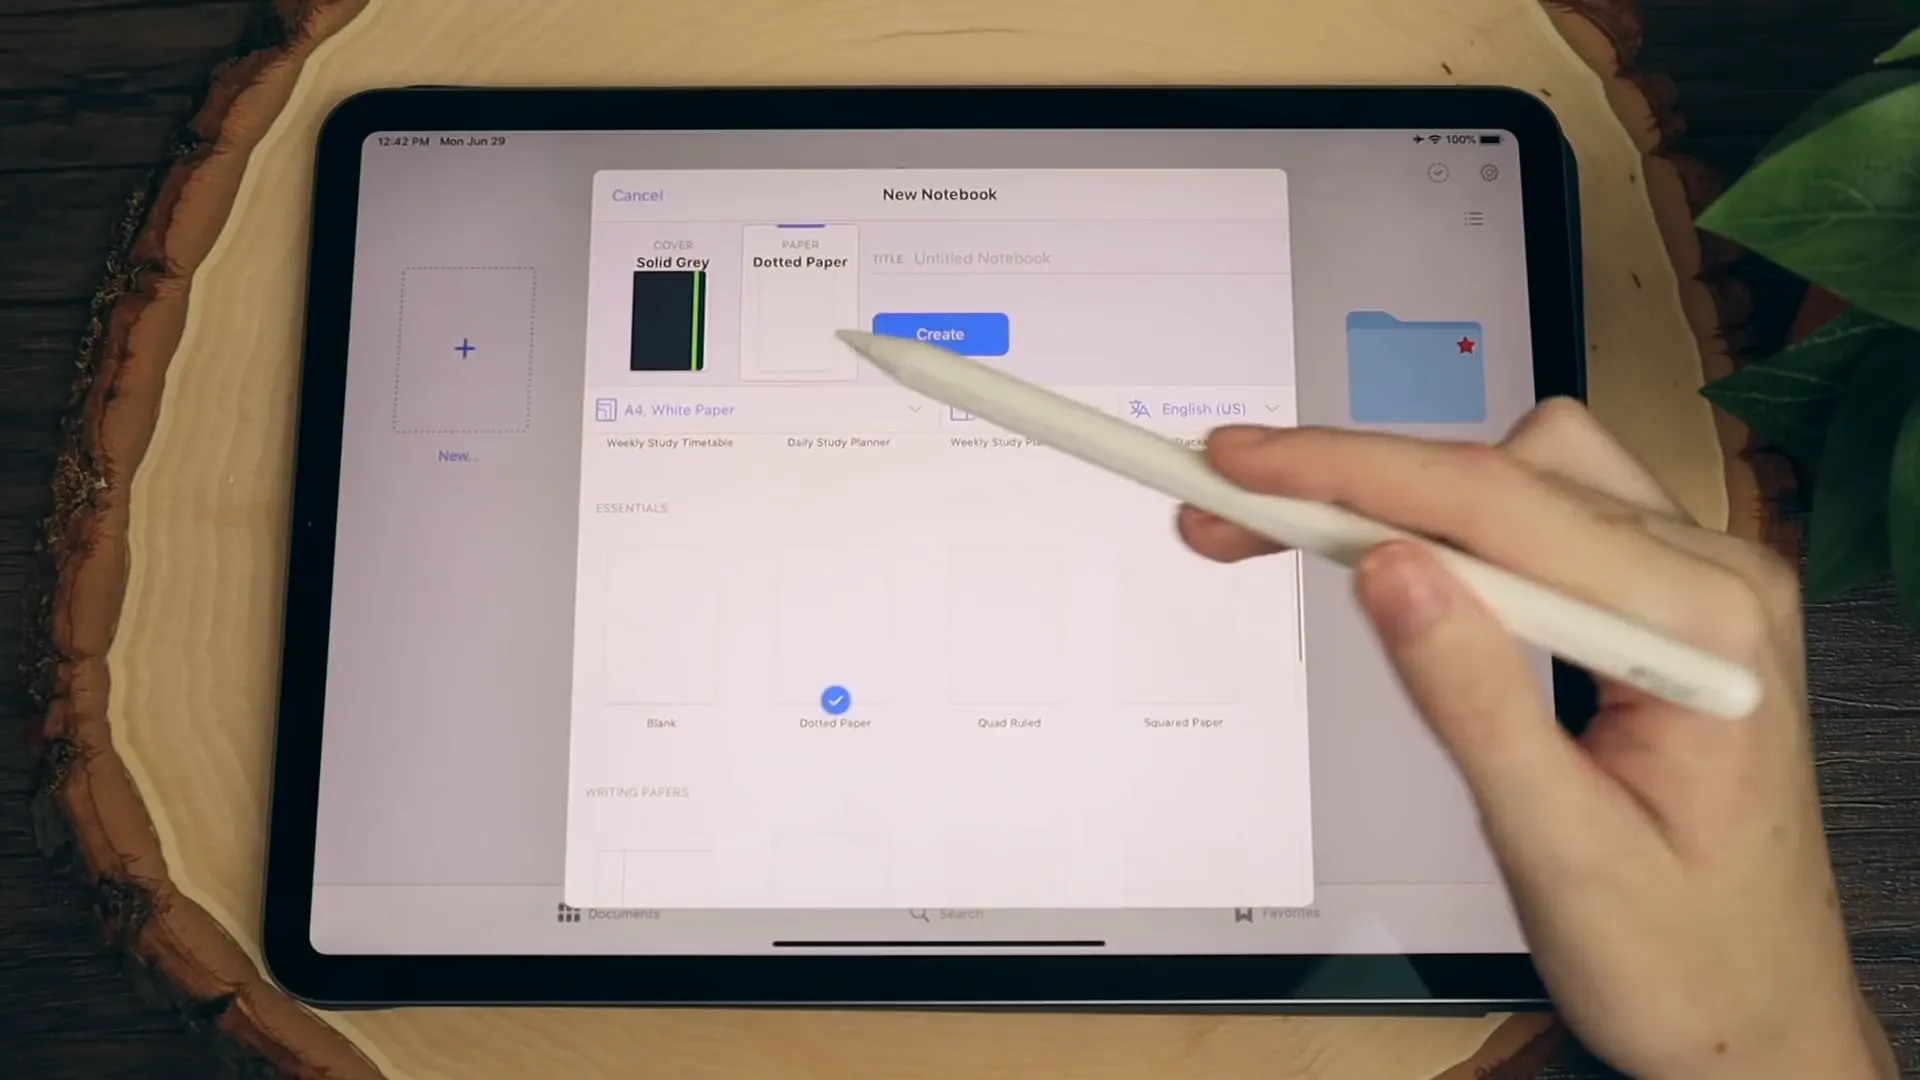Click the Create button
1920x1080 pixels.
939,334
